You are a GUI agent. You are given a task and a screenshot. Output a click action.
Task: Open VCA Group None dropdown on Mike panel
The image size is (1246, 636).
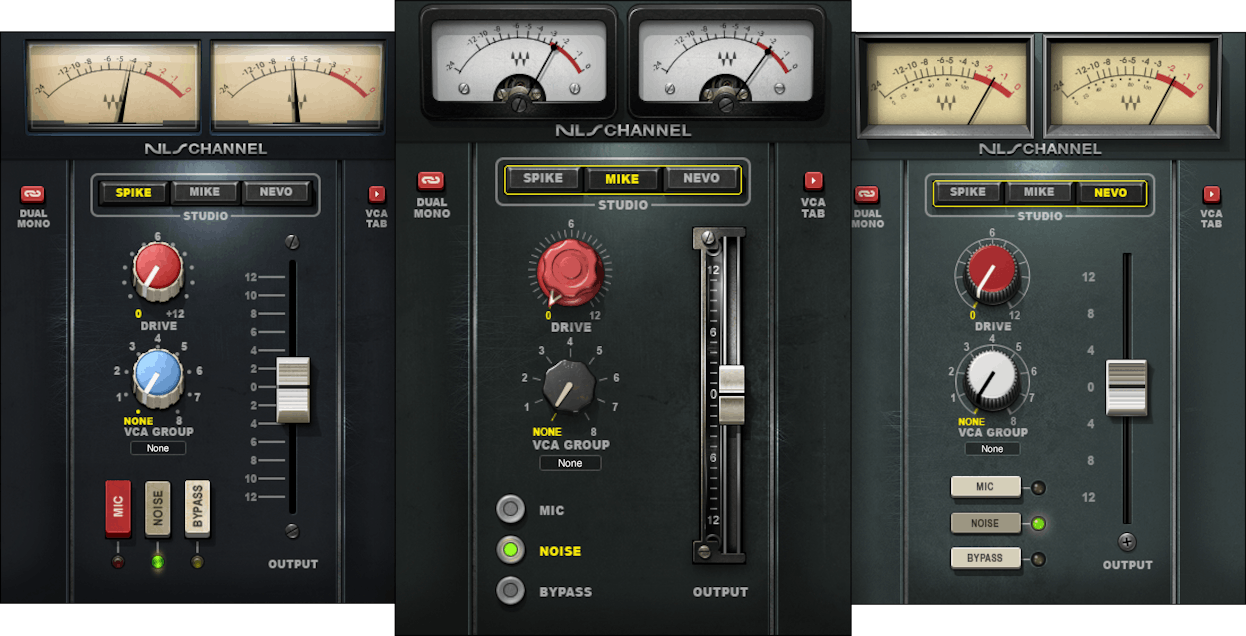tap(570, 463)
